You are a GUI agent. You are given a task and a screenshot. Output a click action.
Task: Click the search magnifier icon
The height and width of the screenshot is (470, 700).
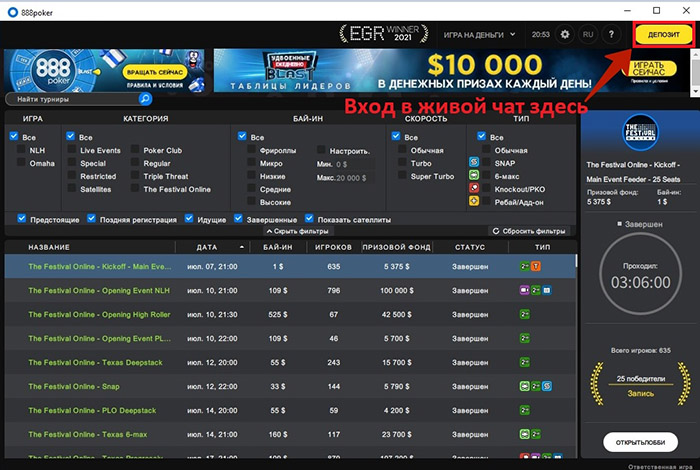click(145, 99)
